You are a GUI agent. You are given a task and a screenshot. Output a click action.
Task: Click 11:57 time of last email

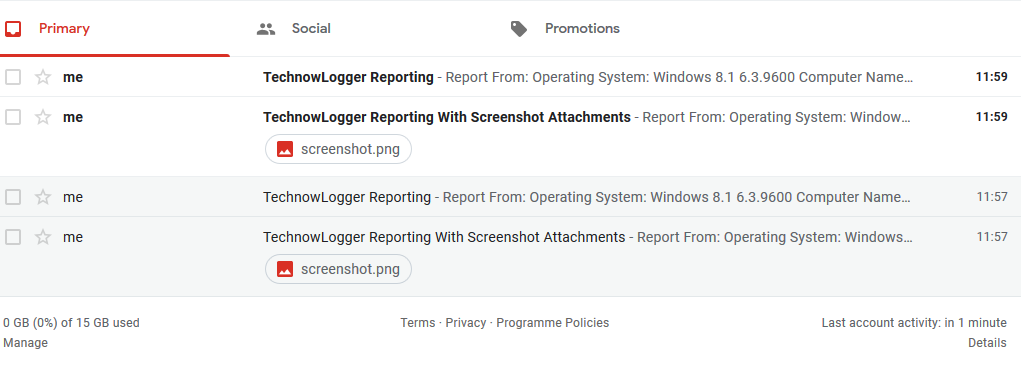[992, 237]
